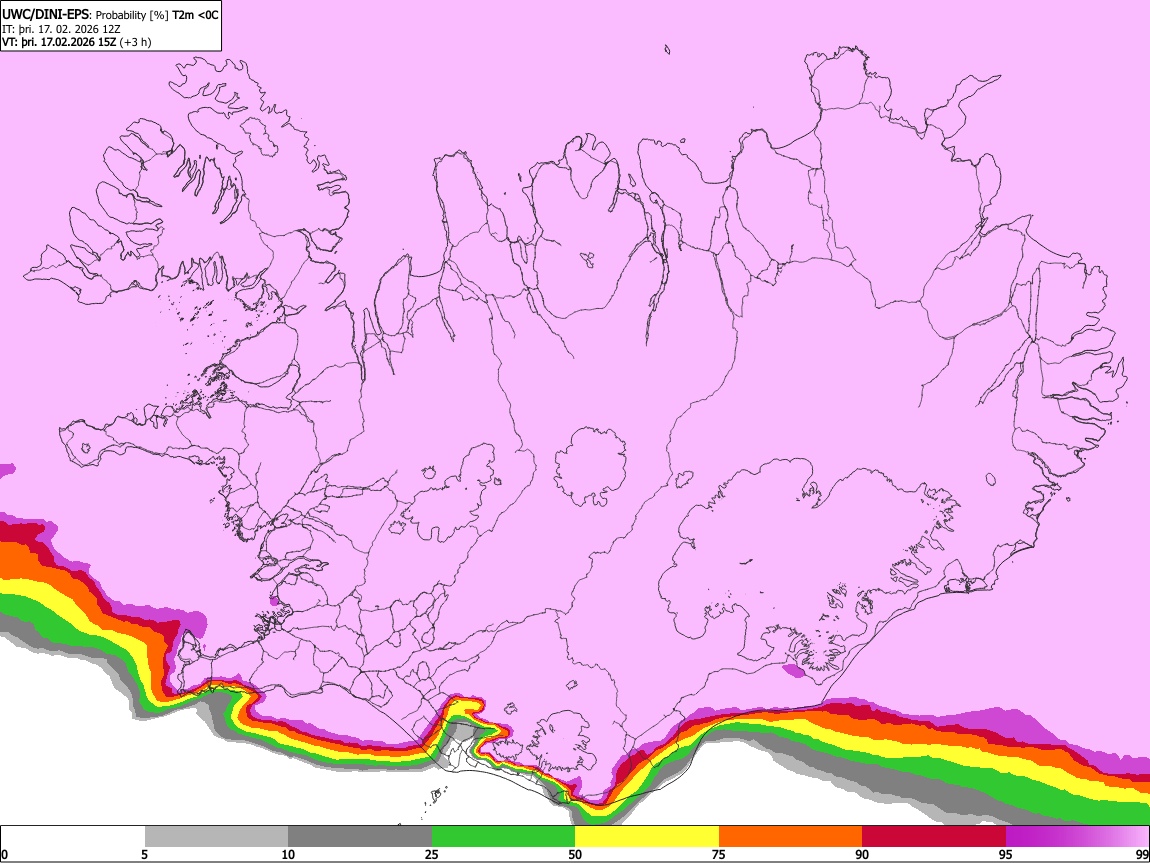Viewport: 1150px width, 863px height.
Task: Click the legend tick label '25'
Action: [432, 855]
